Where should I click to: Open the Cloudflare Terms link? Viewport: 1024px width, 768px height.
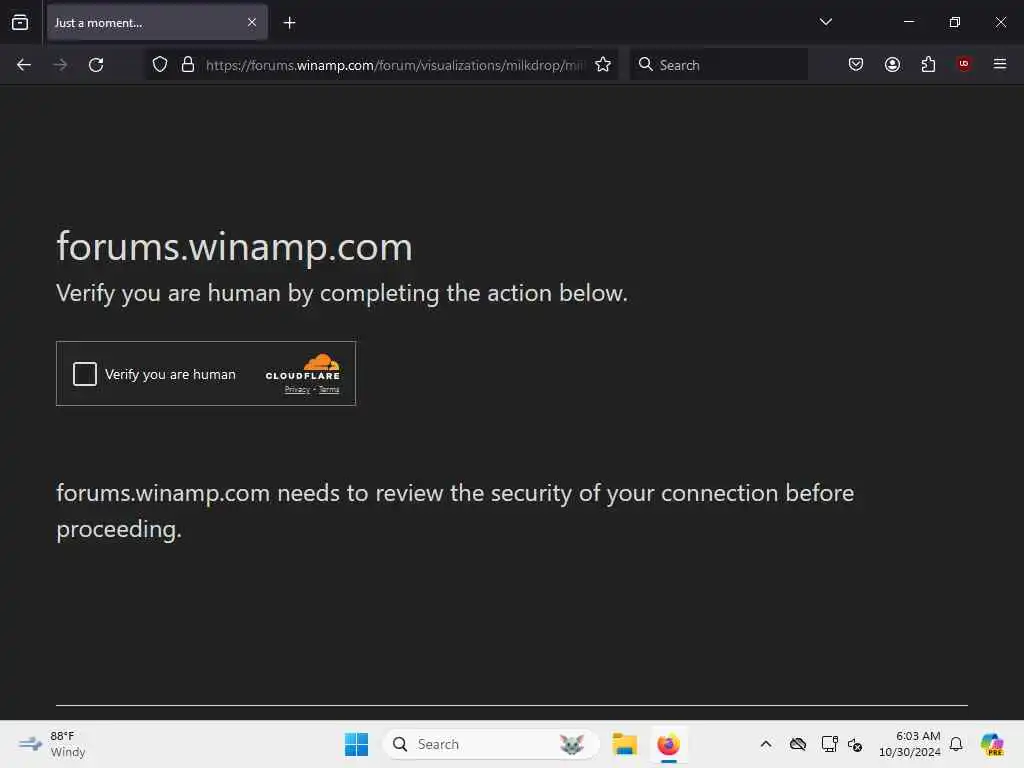tap(329, 390)
